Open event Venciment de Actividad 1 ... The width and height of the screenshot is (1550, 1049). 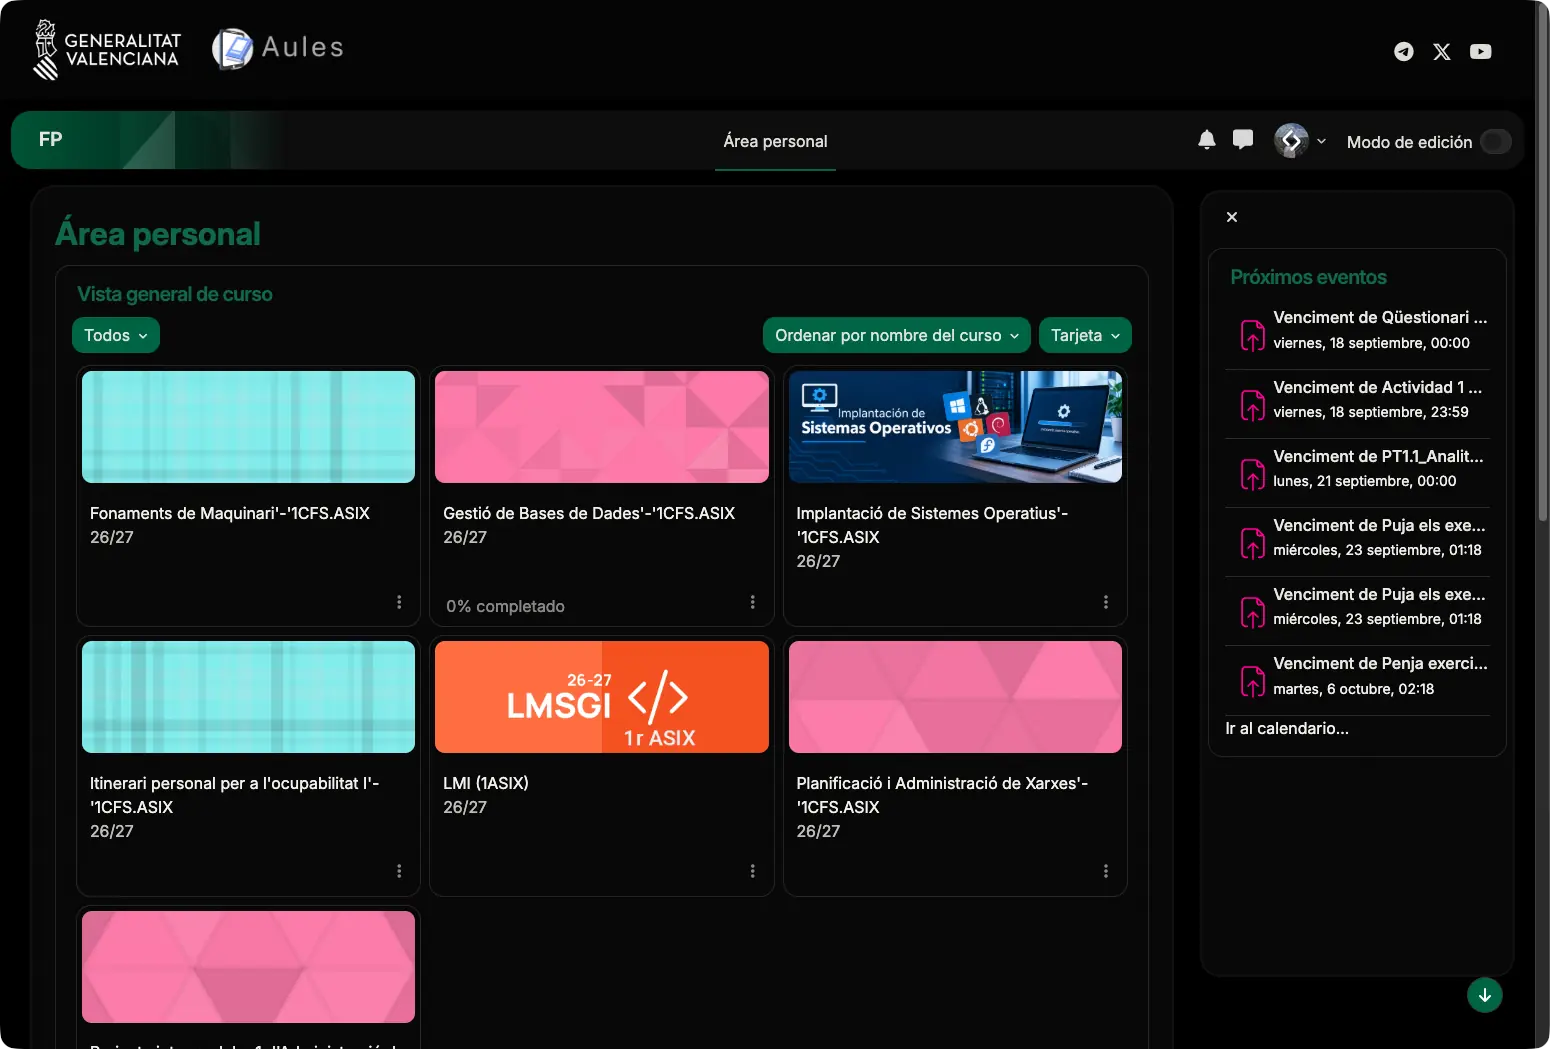pyautogui.click(x=1378, y=387)
